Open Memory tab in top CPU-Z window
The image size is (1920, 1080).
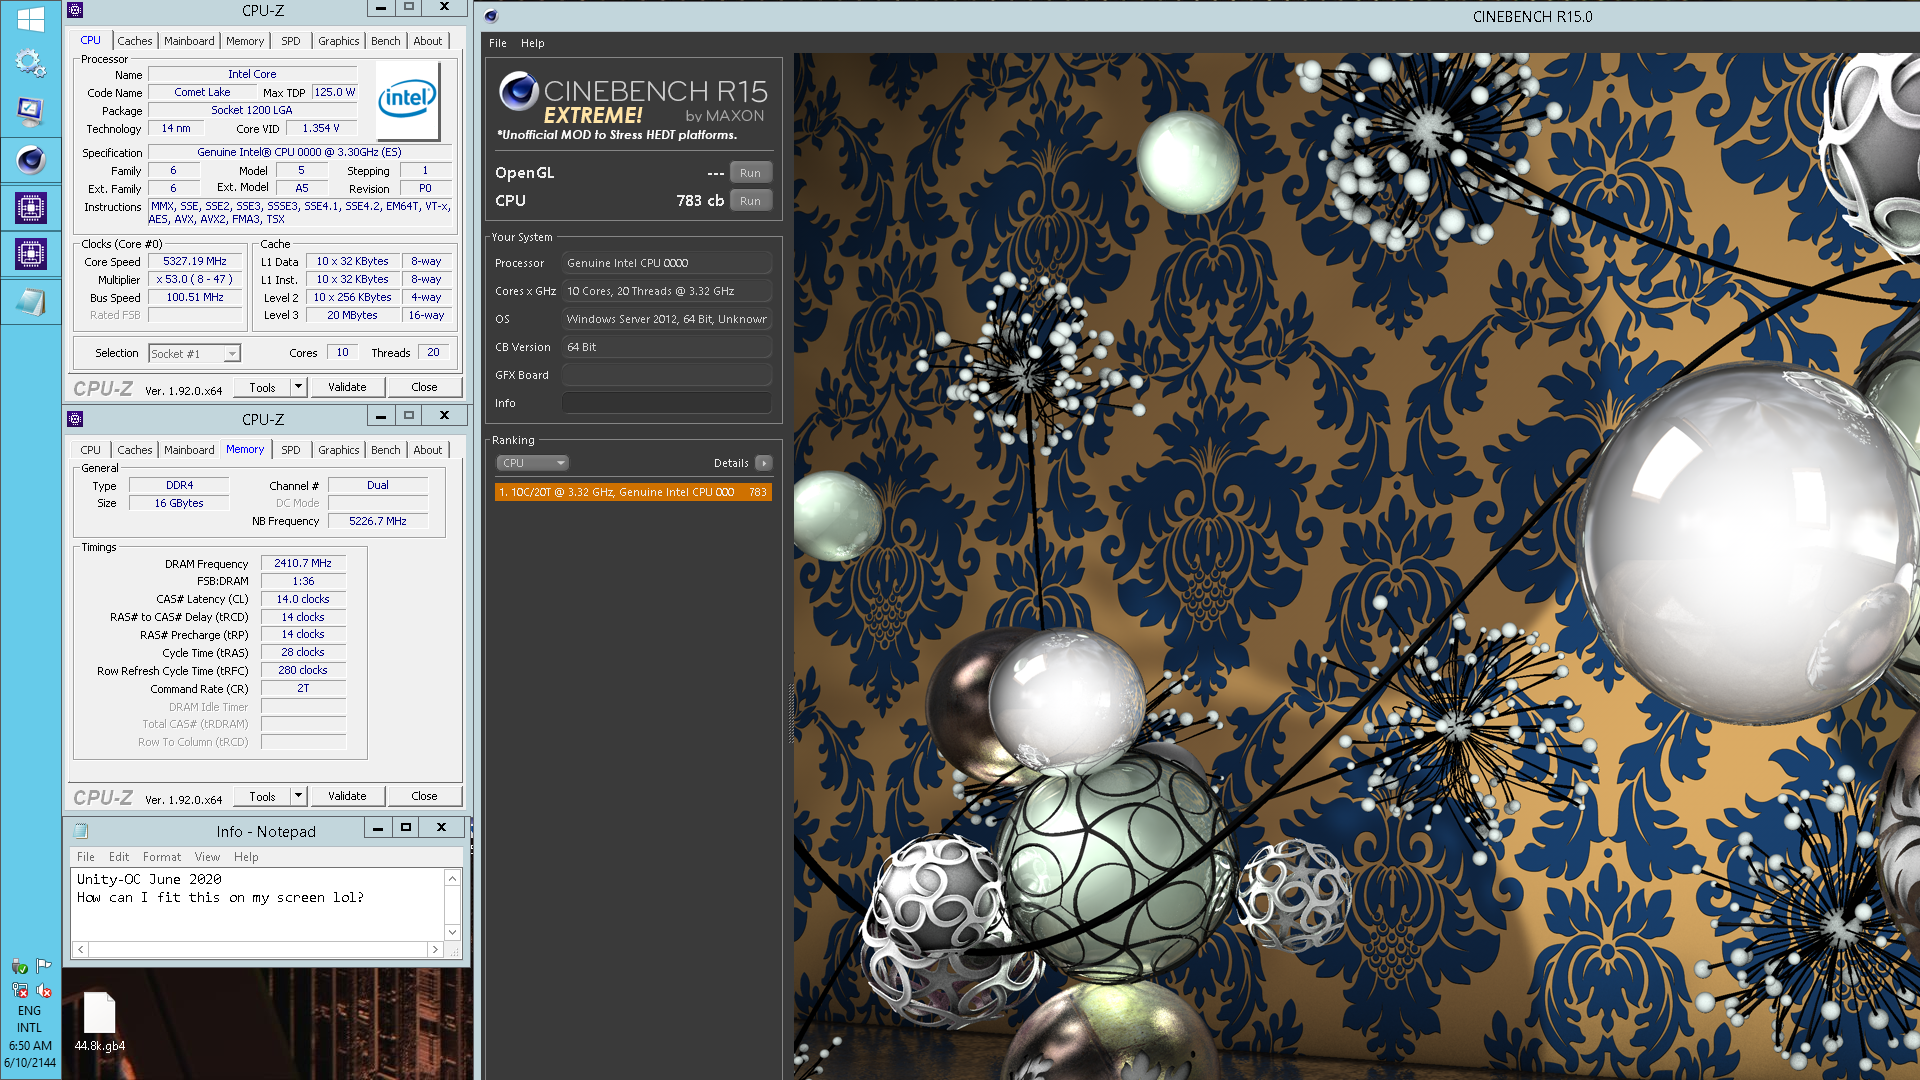tap(245, 41)
